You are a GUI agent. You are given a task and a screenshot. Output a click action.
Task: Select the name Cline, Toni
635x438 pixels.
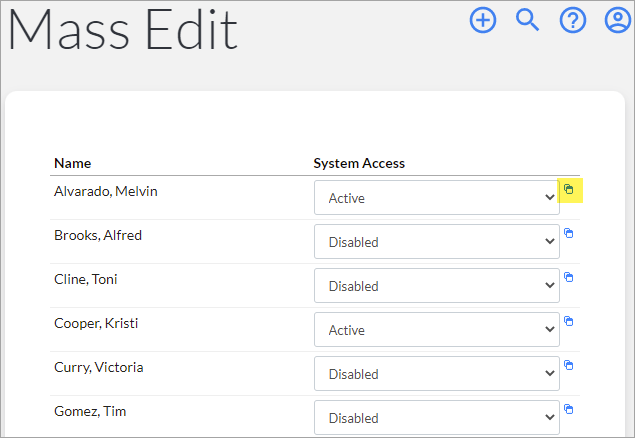tap(85, 279)
